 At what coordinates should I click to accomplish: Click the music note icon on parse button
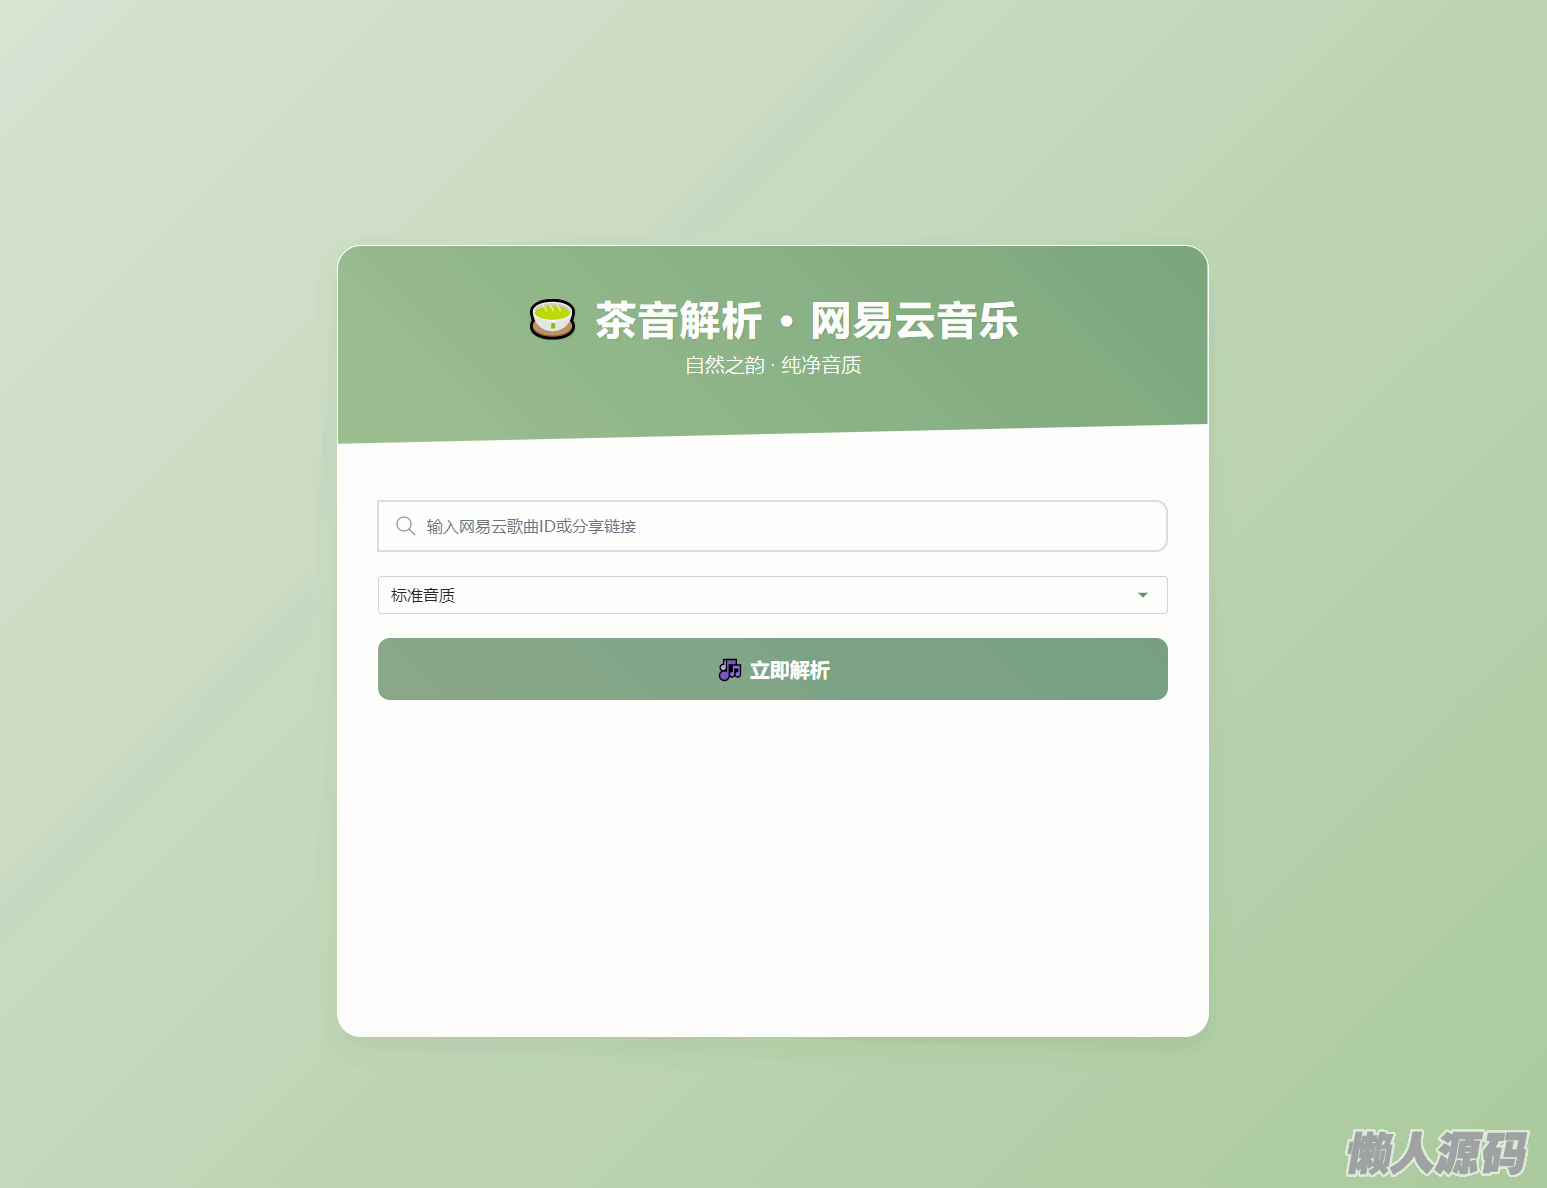[730, 670]
